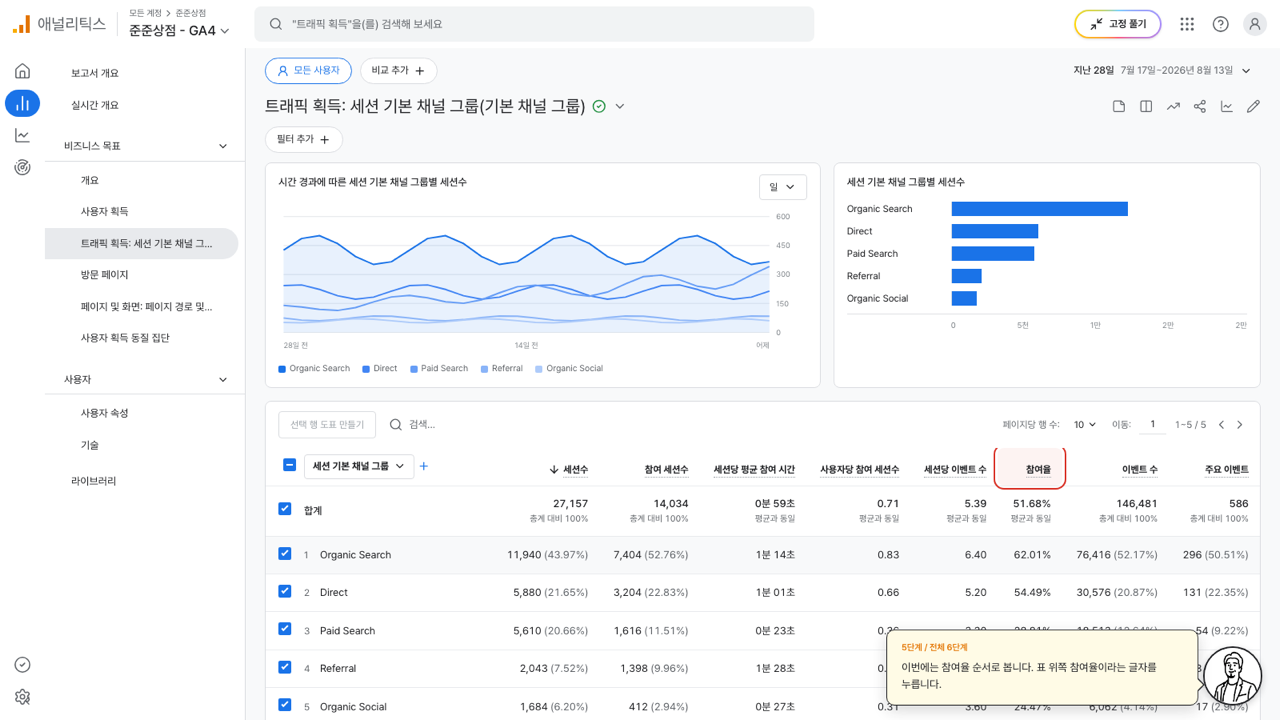Open the account avatar icon
The image size is (1280, 720).
click(1254, 24)
